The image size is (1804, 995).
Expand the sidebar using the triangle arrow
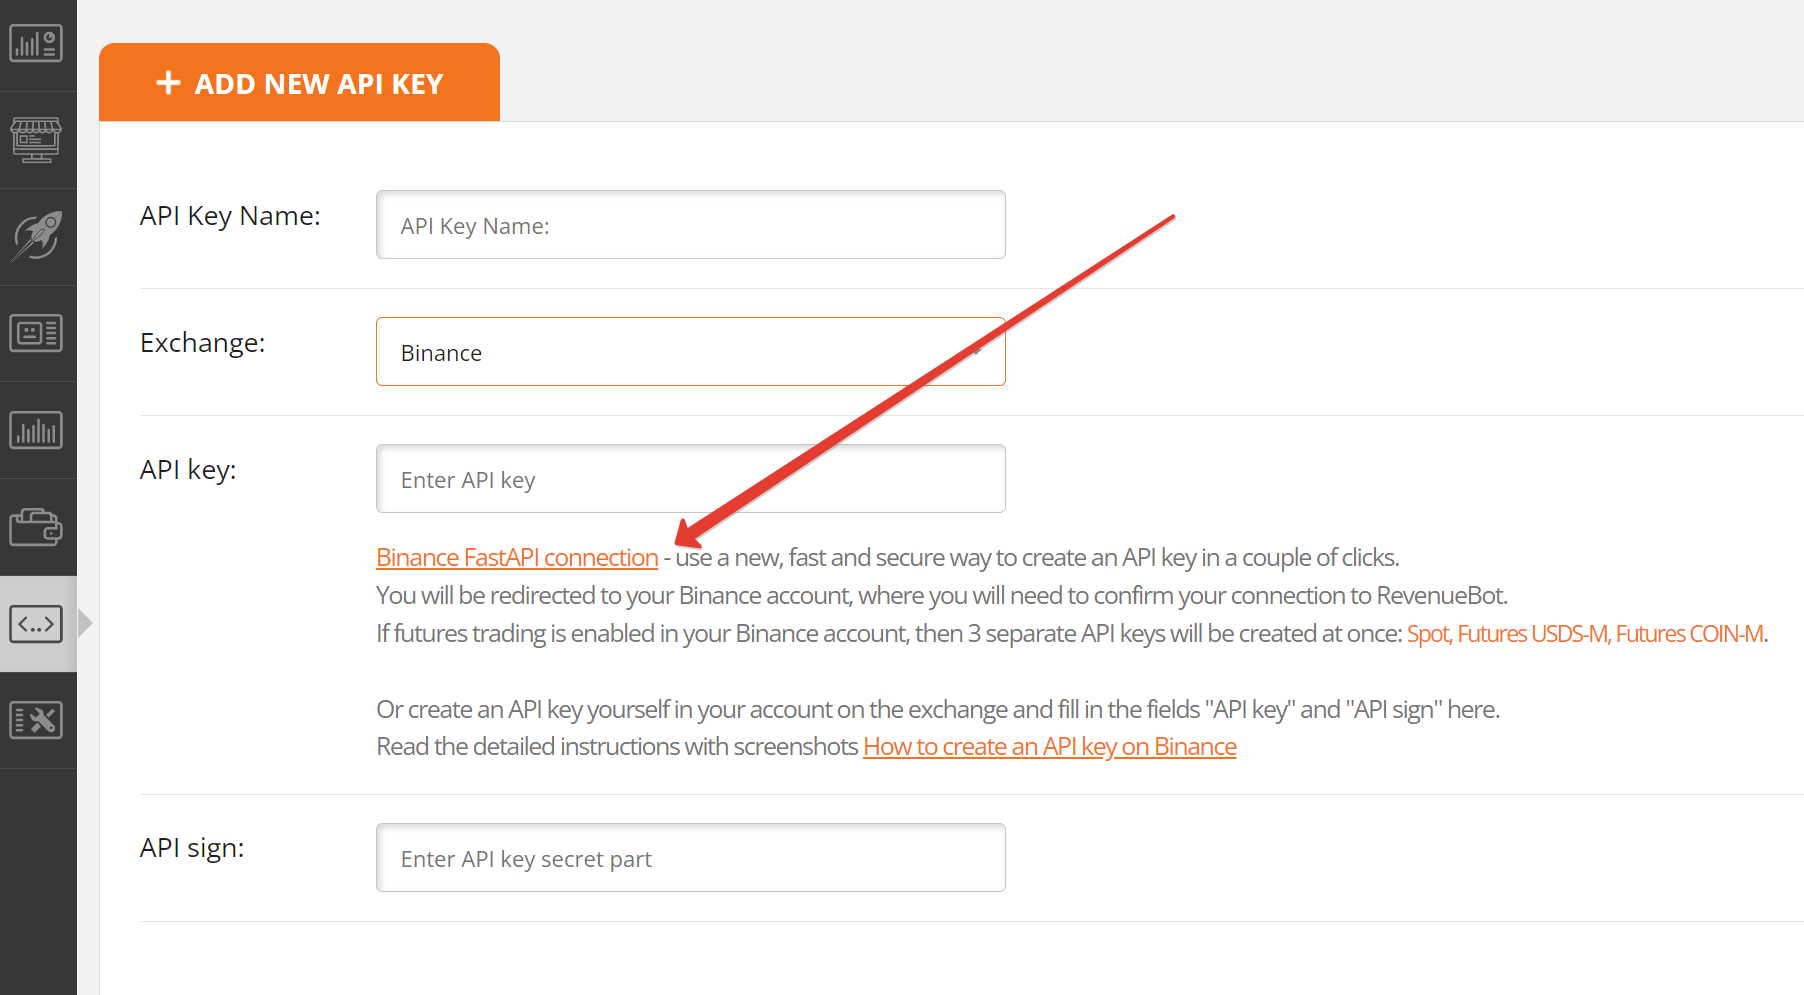(x=85, y=623)
